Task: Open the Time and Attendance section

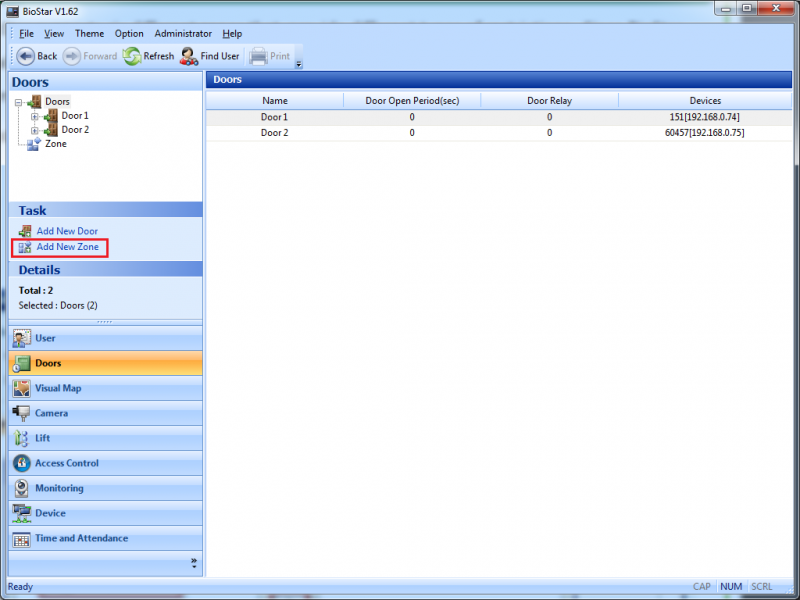Action: click(x=81, y=538)
